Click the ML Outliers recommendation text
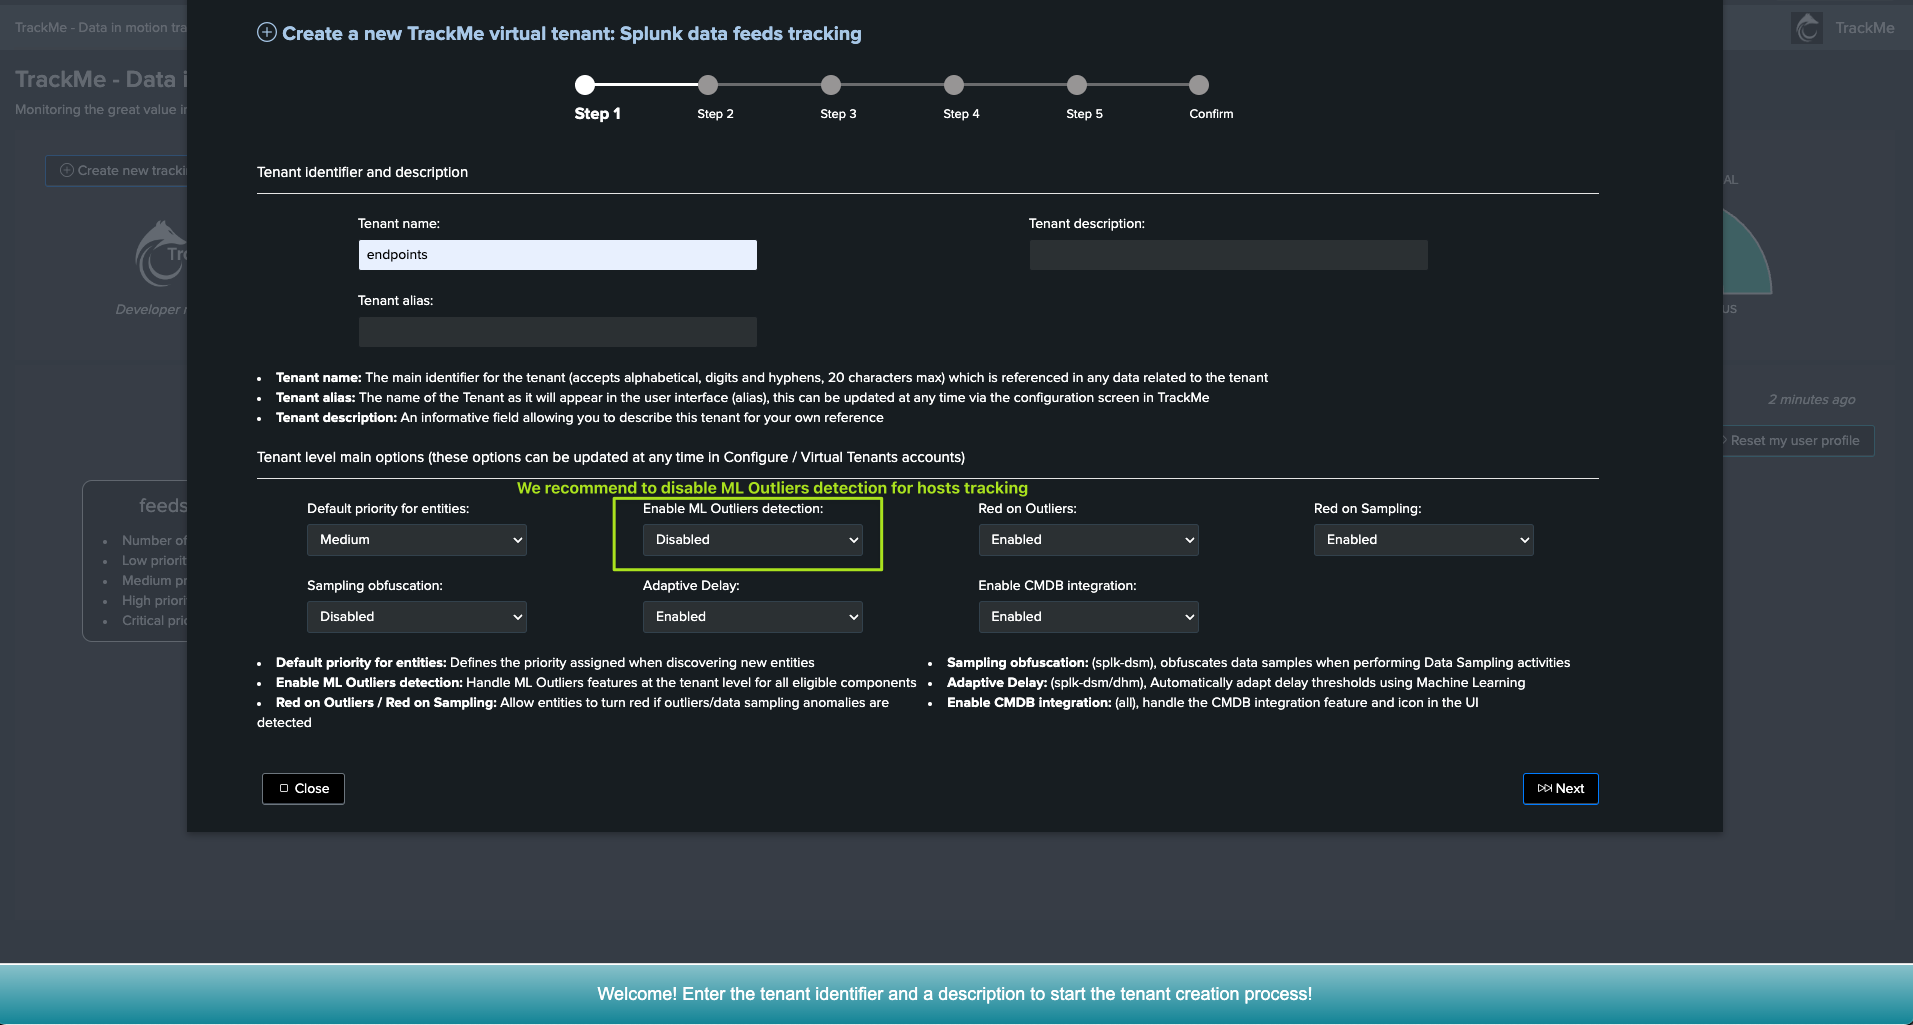The width and height of the screenshot is (1913, 1025). pos(772,488)
